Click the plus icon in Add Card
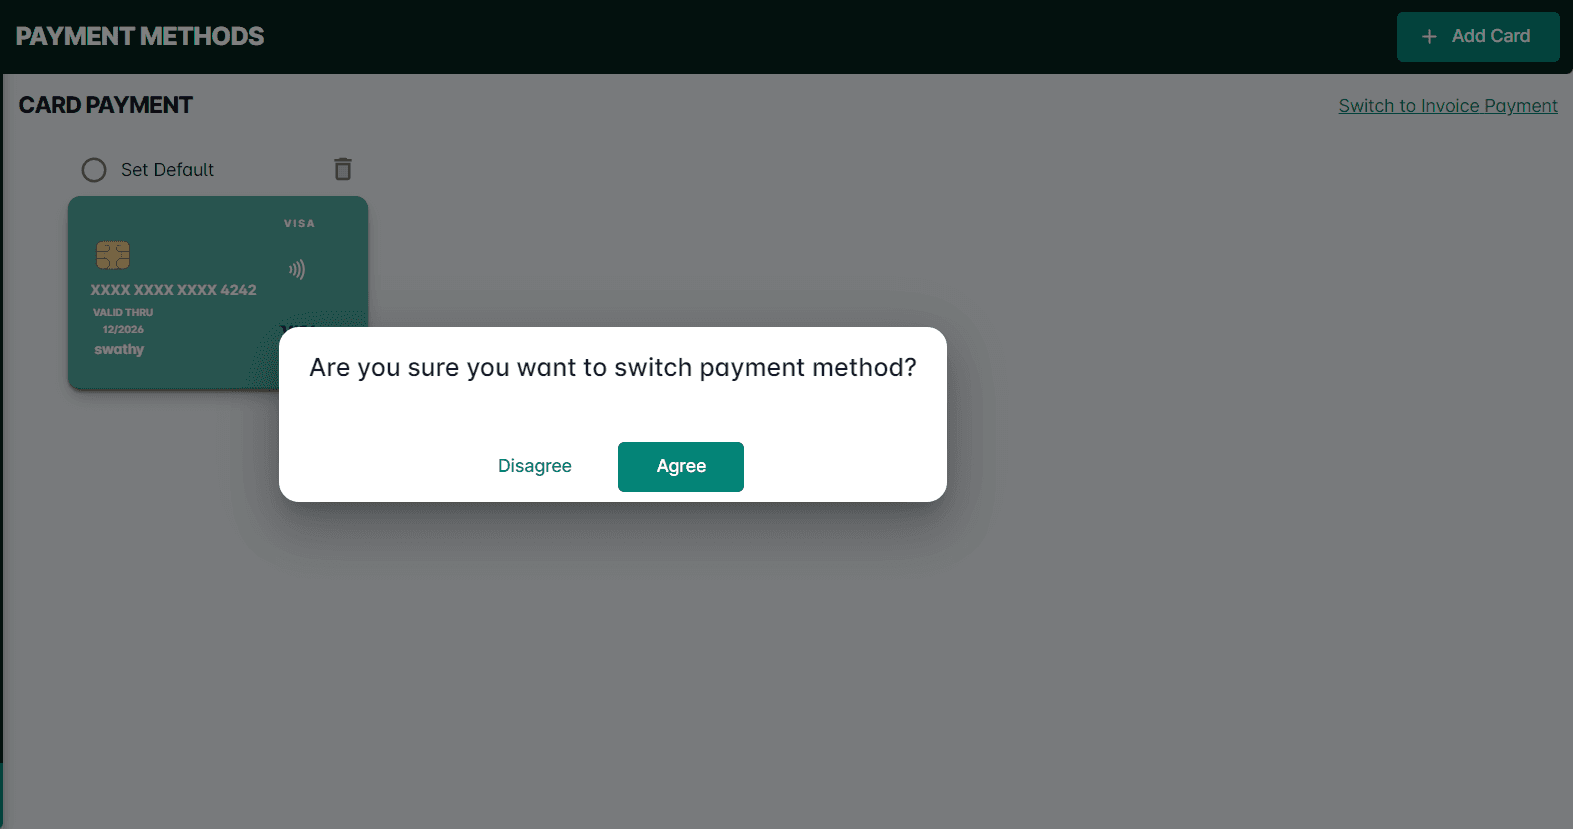This screenshot has height=829, width=1573. pos(1430,37)
